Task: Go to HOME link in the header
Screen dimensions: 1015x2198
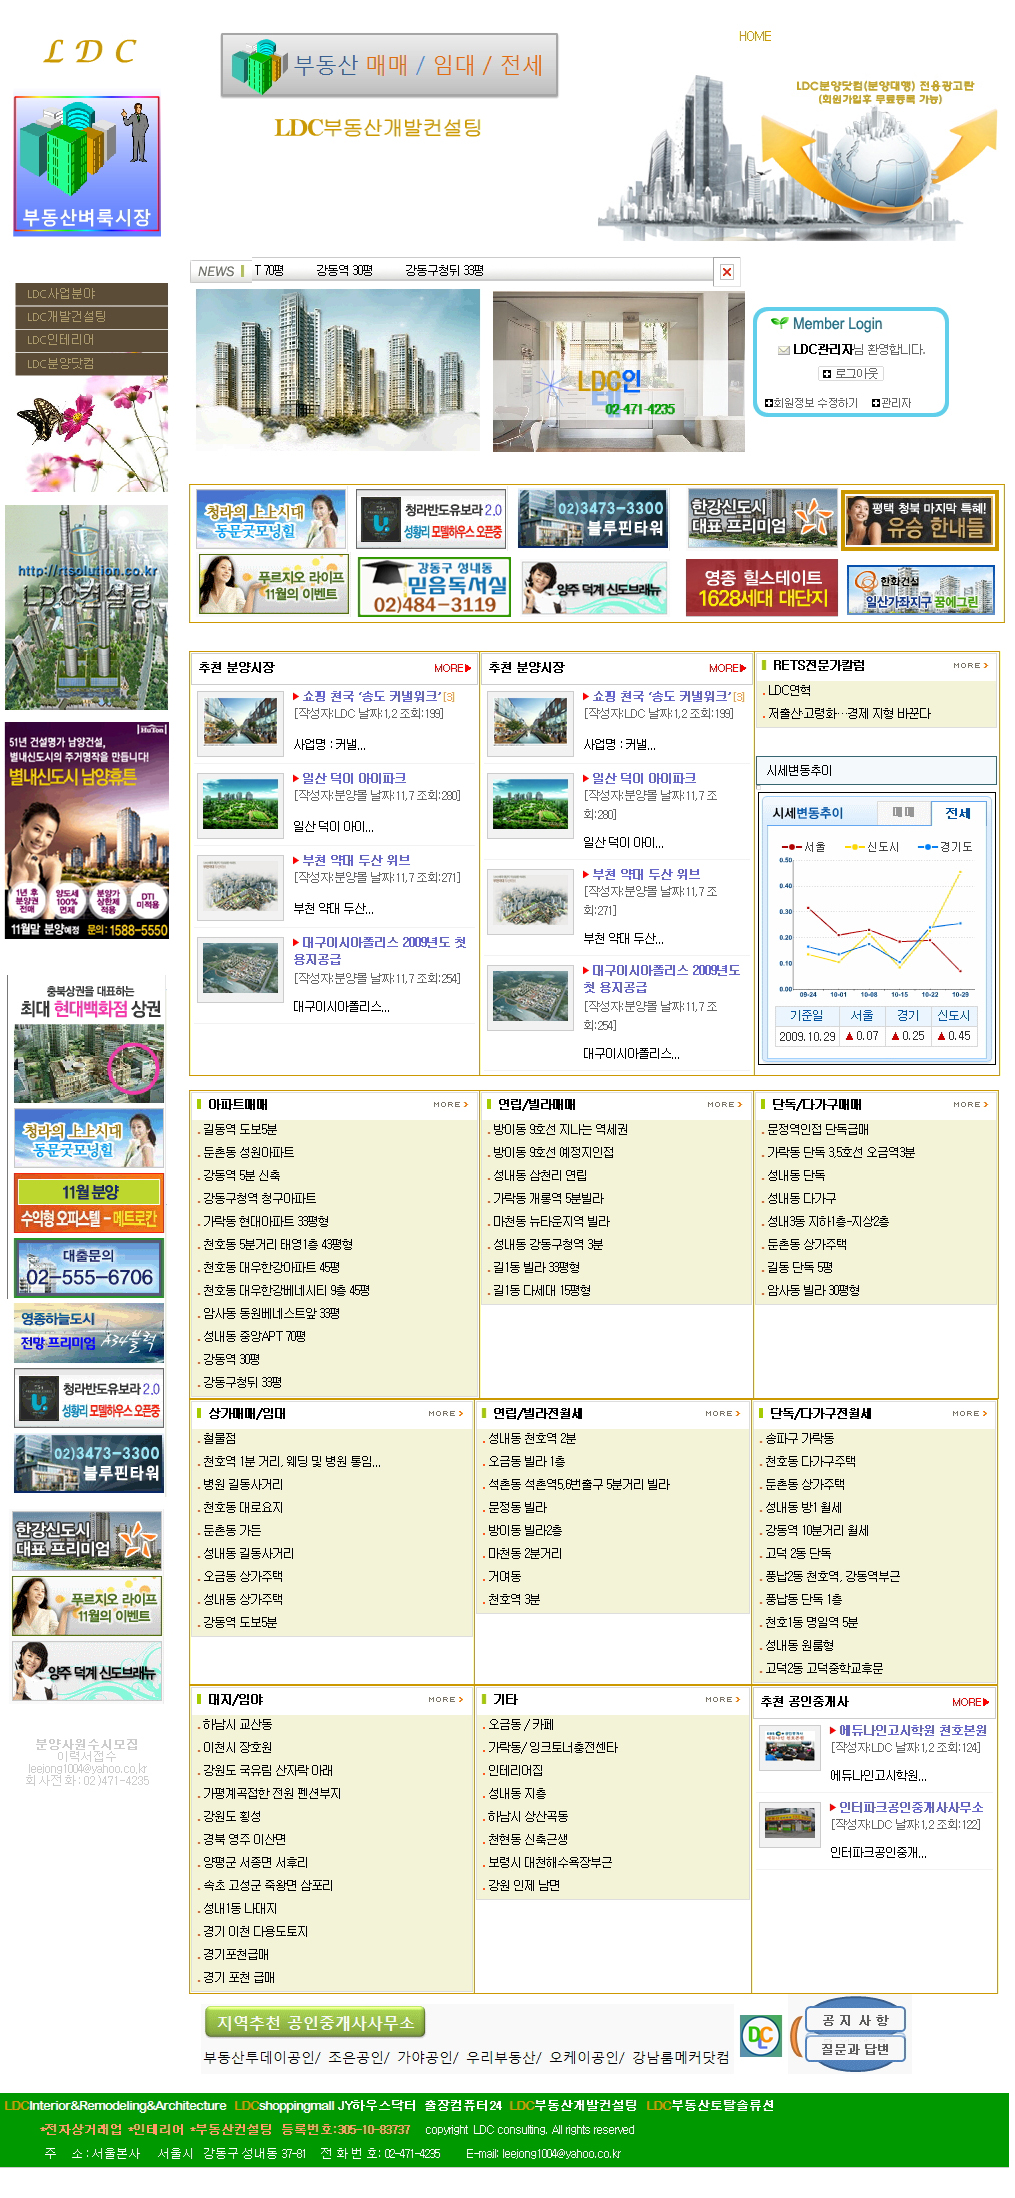Action: (x=755, y=36)
